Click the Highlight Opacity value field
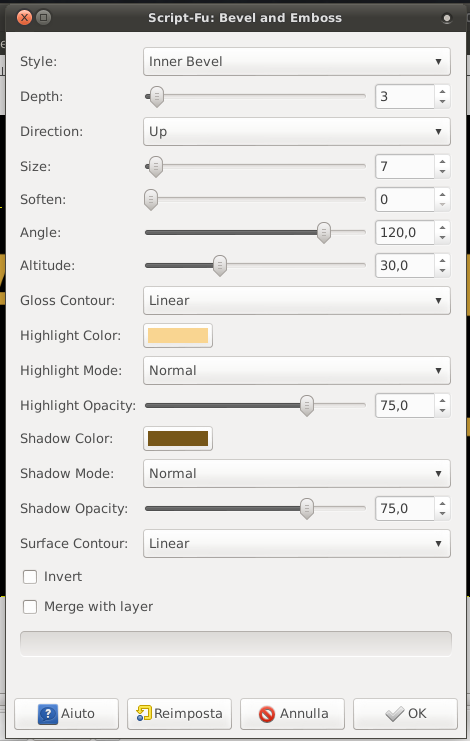This screenshot has width=470, height=741. pos(405,405)
